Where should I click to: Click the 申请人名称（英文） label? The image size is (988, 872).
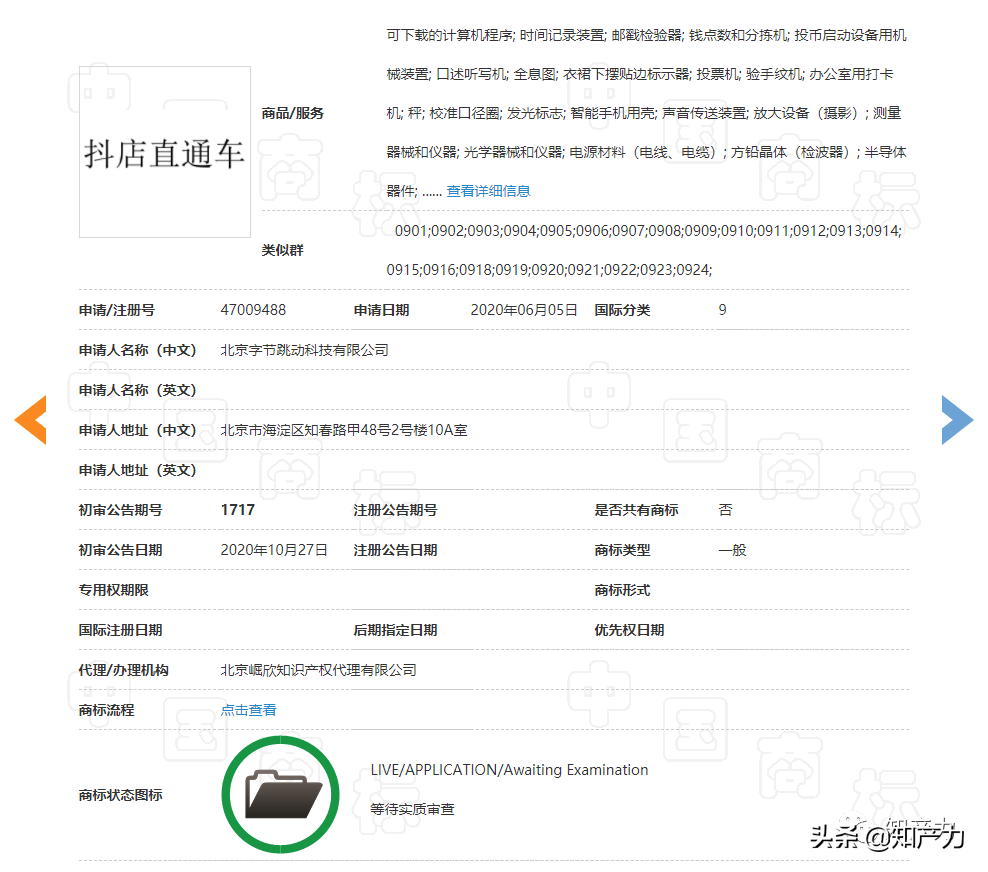tap(137, 390)
